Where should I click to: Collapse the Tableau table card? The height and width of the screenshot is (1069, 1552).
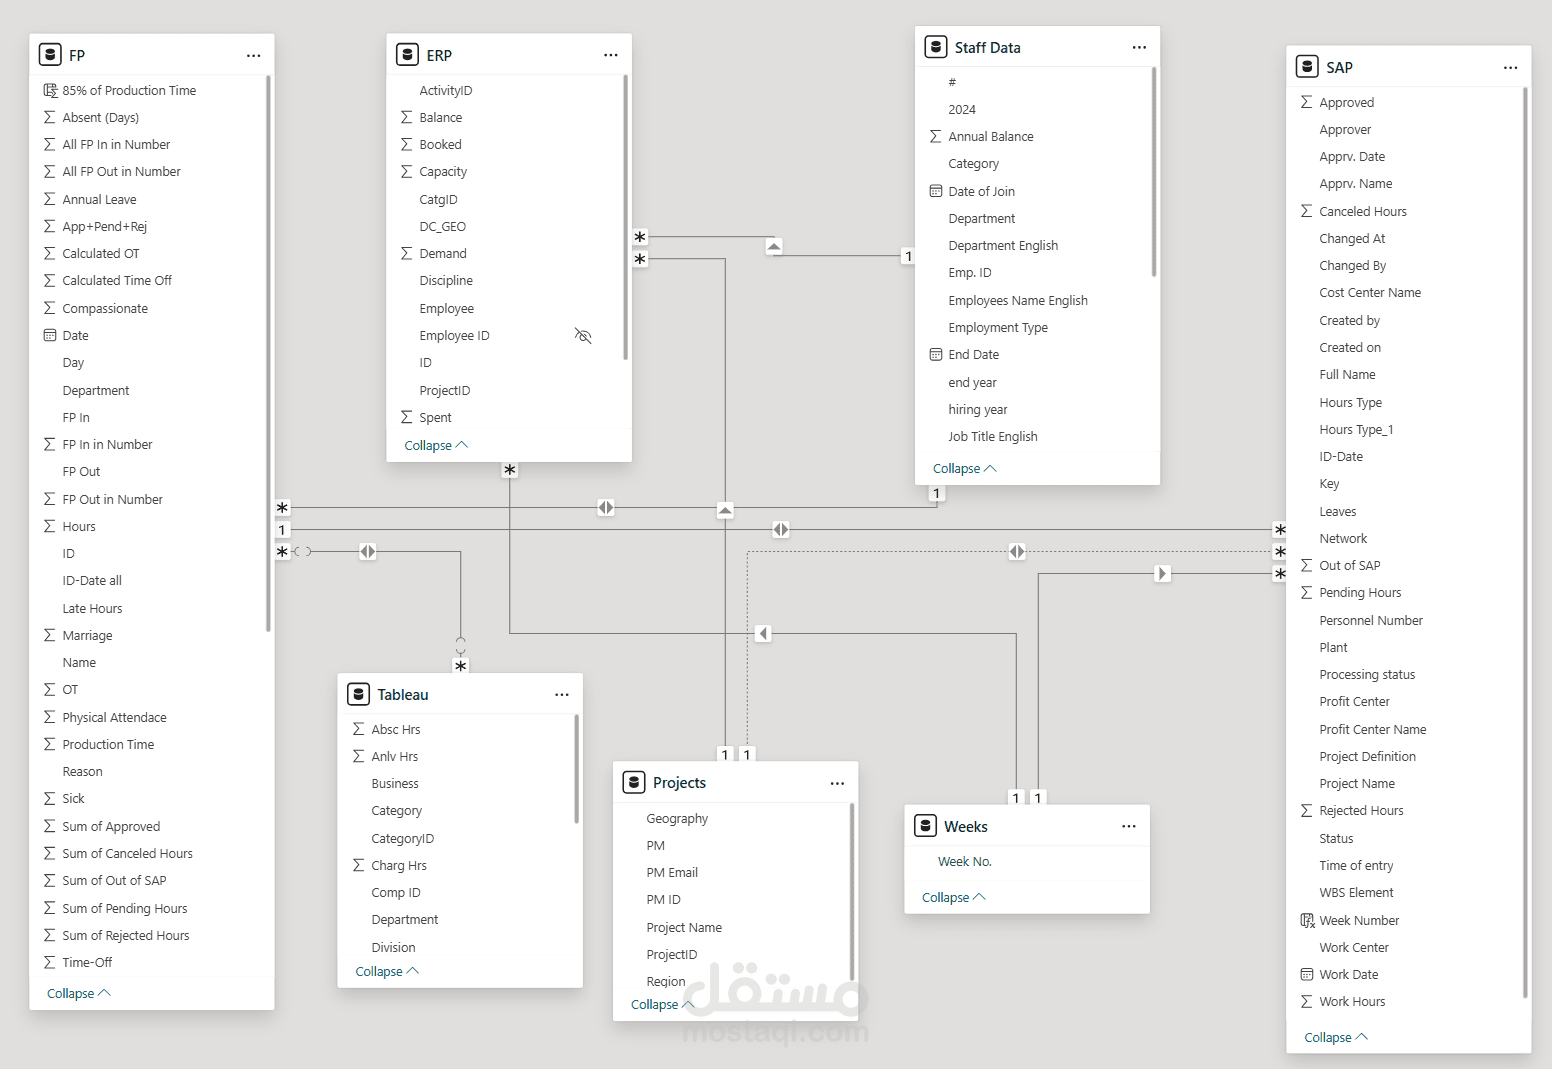[388, 971]
